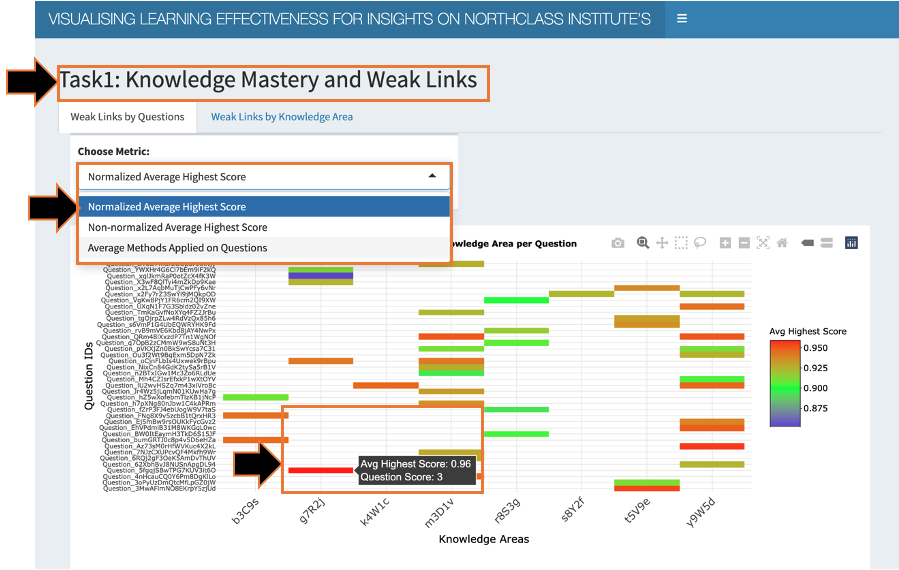
Task: Toggle show closest data on hover
Action: (x=807, y=243)
